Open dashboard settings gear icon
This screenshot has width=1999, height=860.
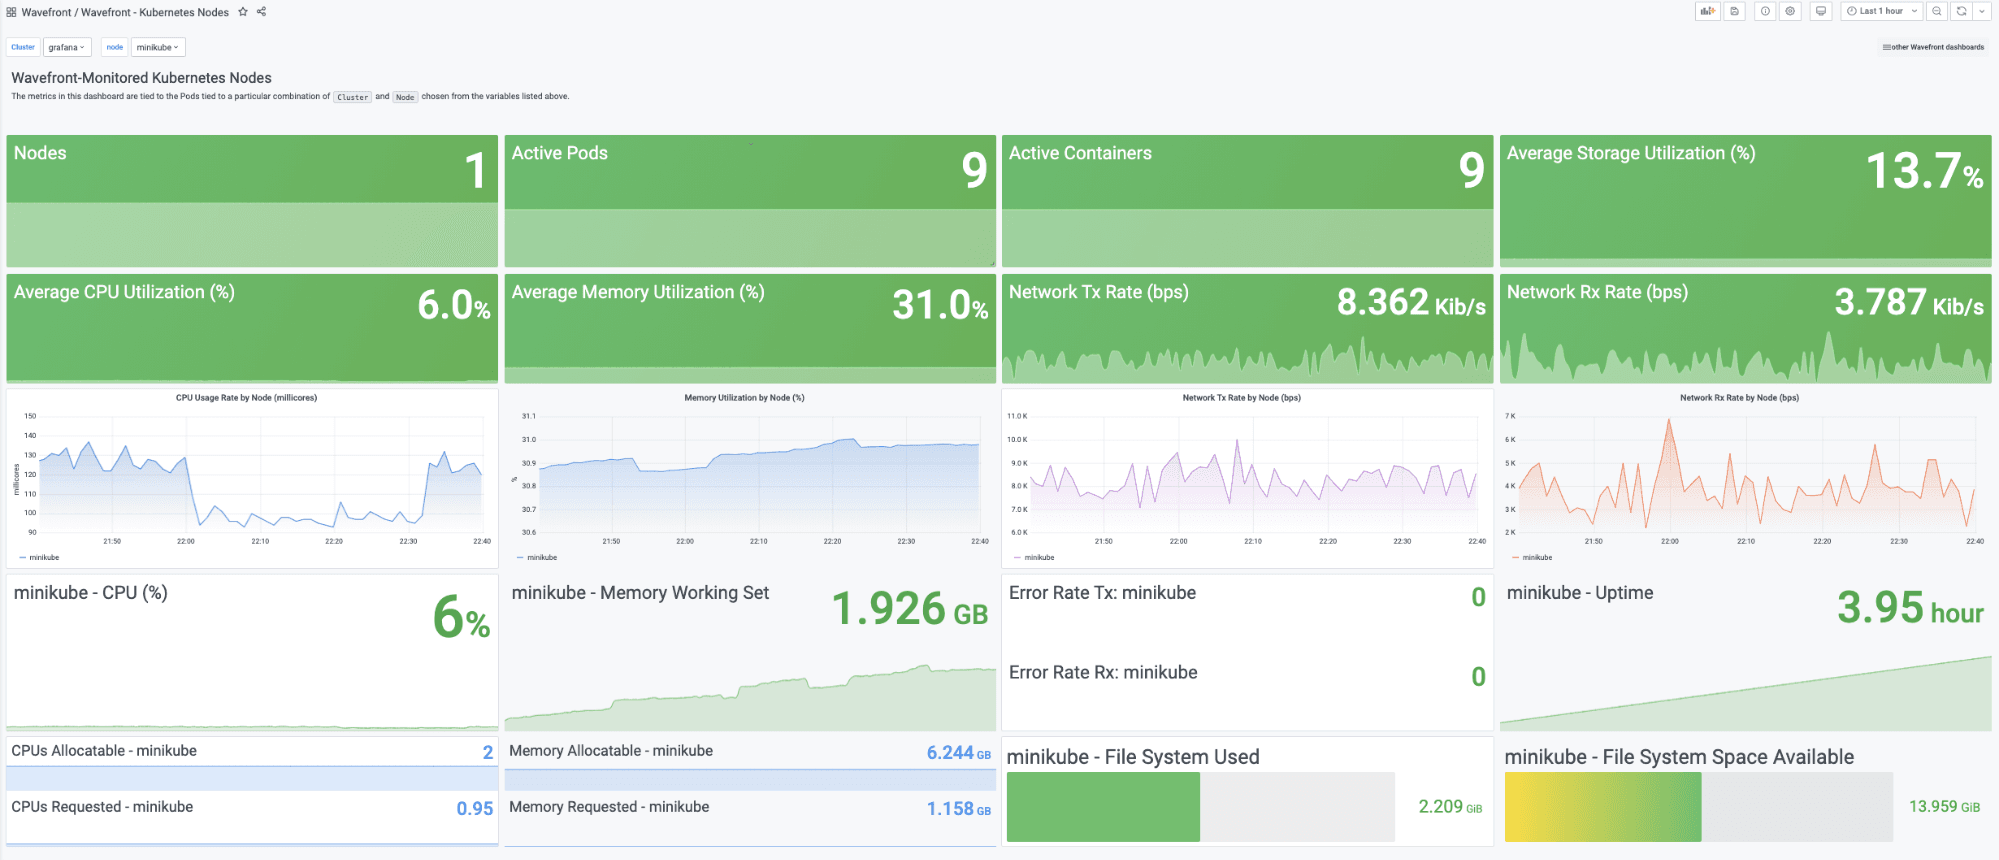(1790, 11)
